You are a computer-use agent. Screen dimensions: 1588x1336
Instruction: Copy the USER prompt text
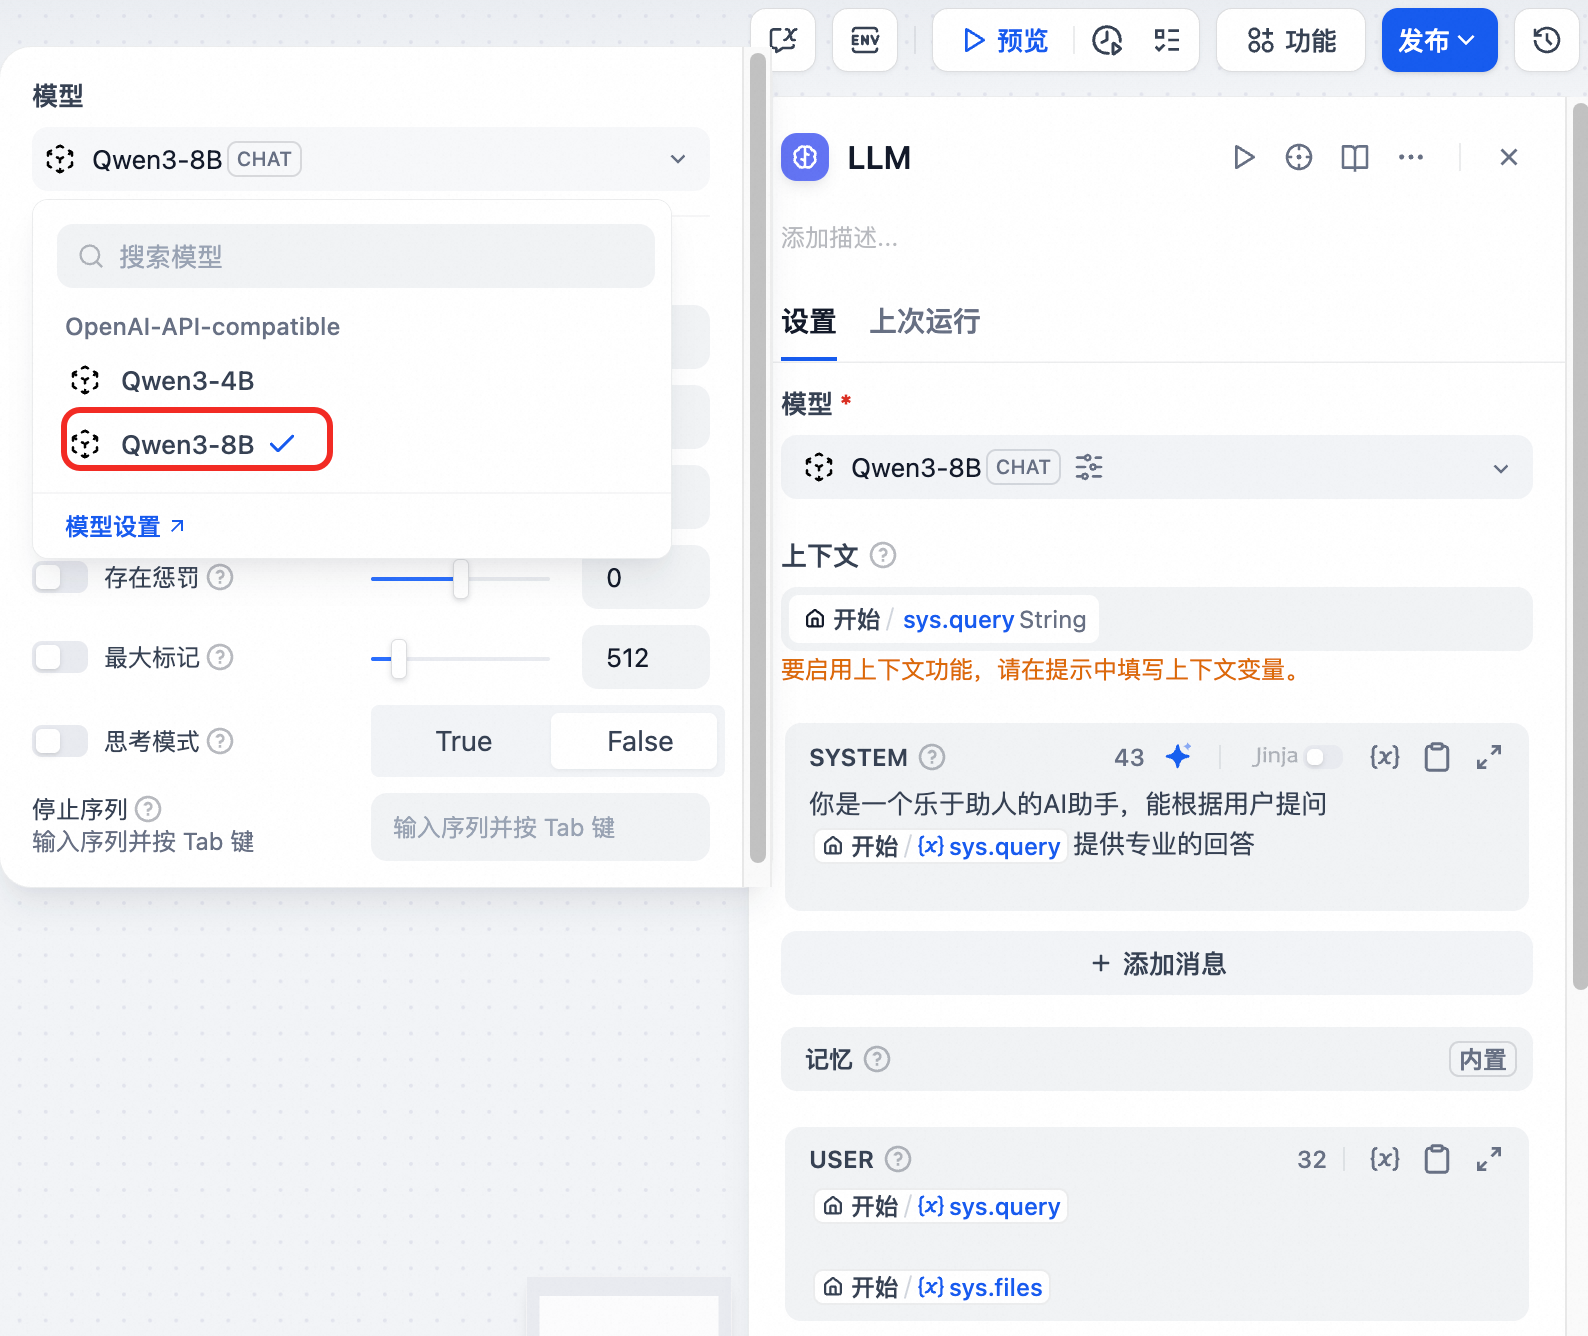coord(1437,1159)
